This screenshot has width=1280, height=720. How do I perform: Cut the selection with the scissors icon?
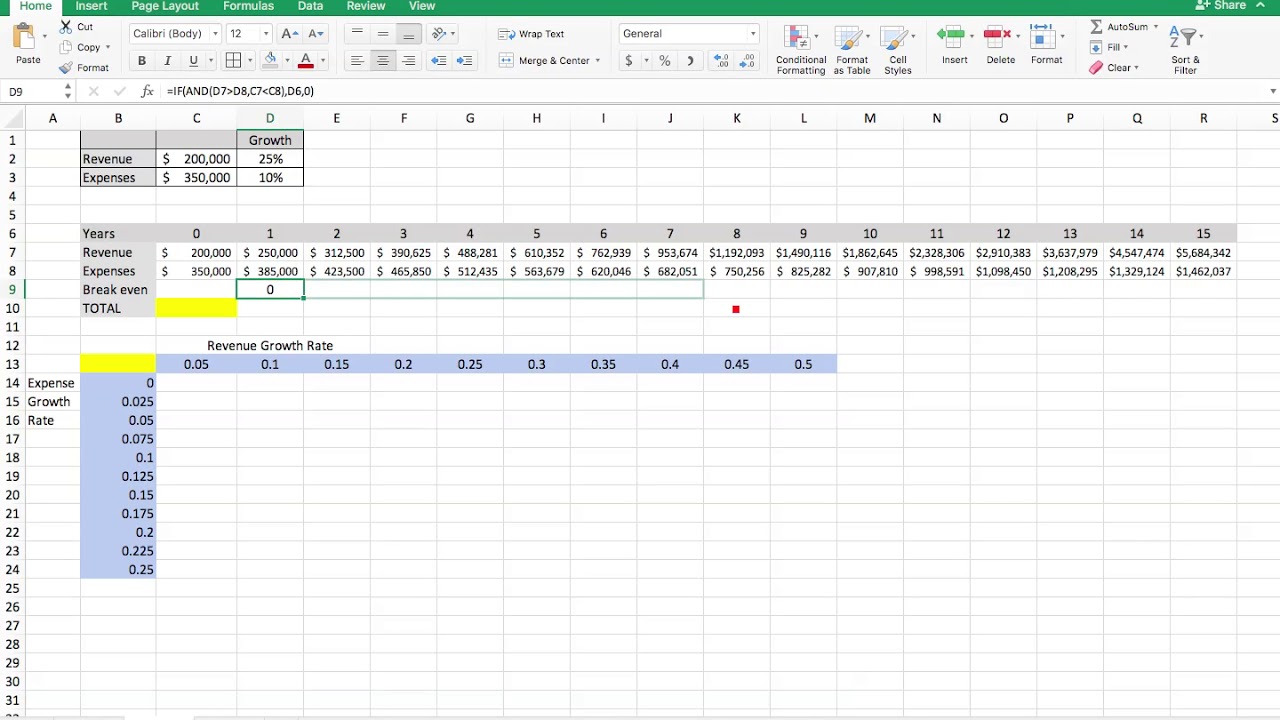65,26
